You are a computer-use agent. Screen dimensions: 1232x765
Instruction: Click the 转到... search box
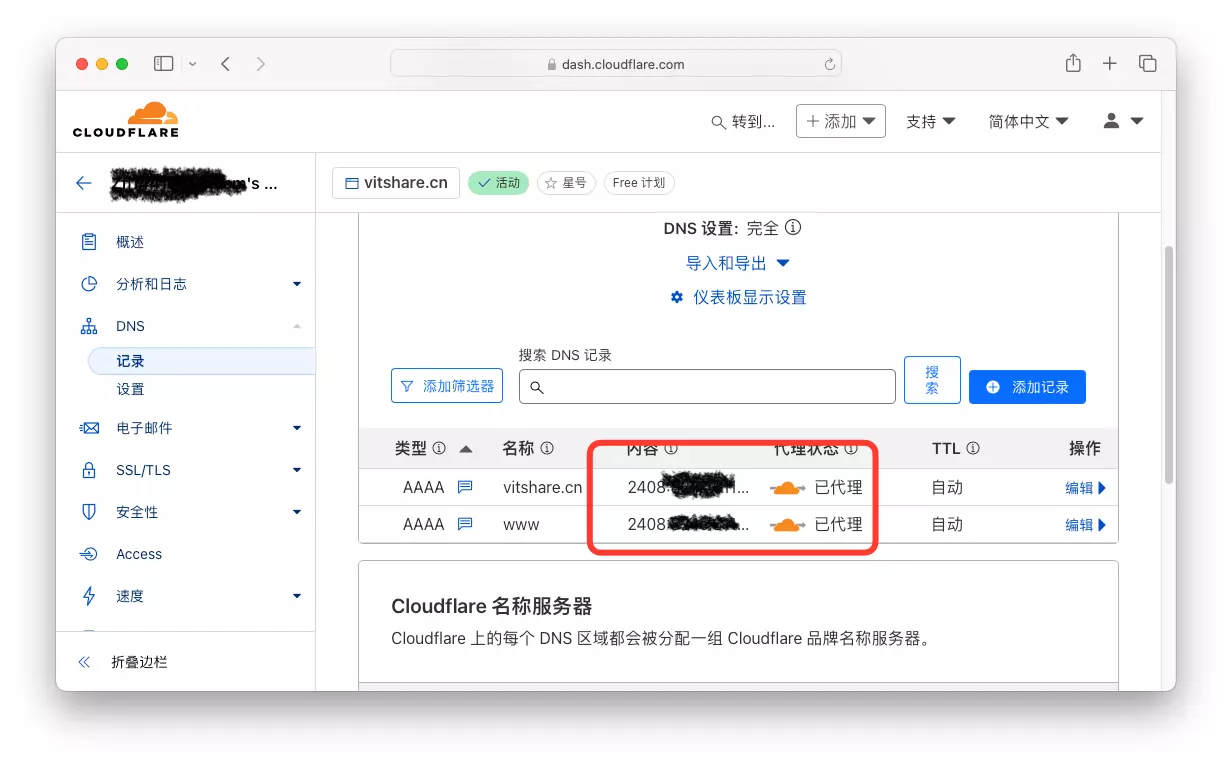(743, 122)
